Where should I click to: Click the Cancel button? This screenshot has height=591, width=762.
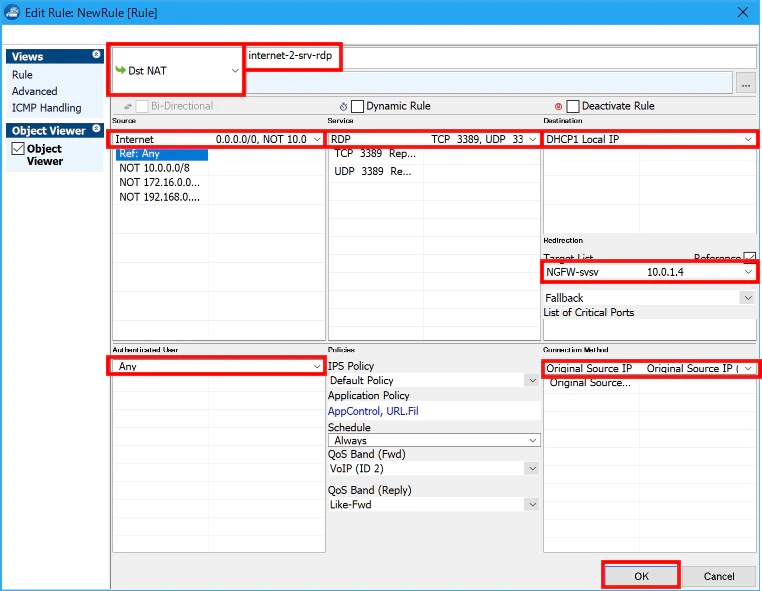(719, 576)
